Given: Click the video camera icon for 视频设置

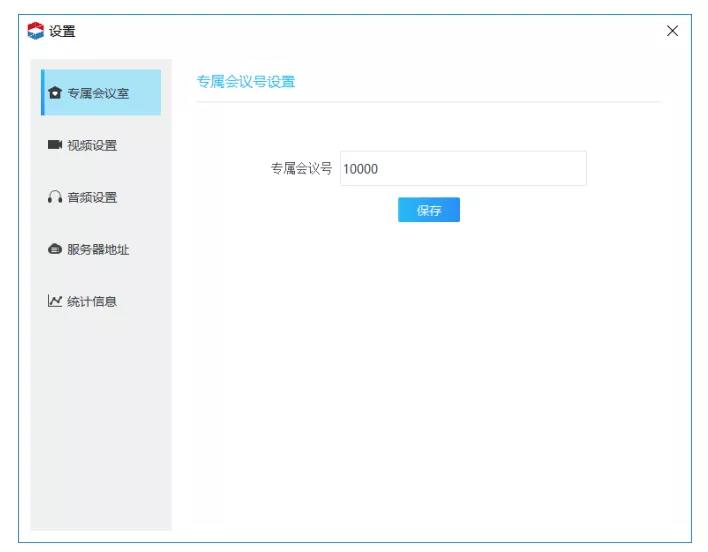Looking at the screenshot, I should pos(55,146).
